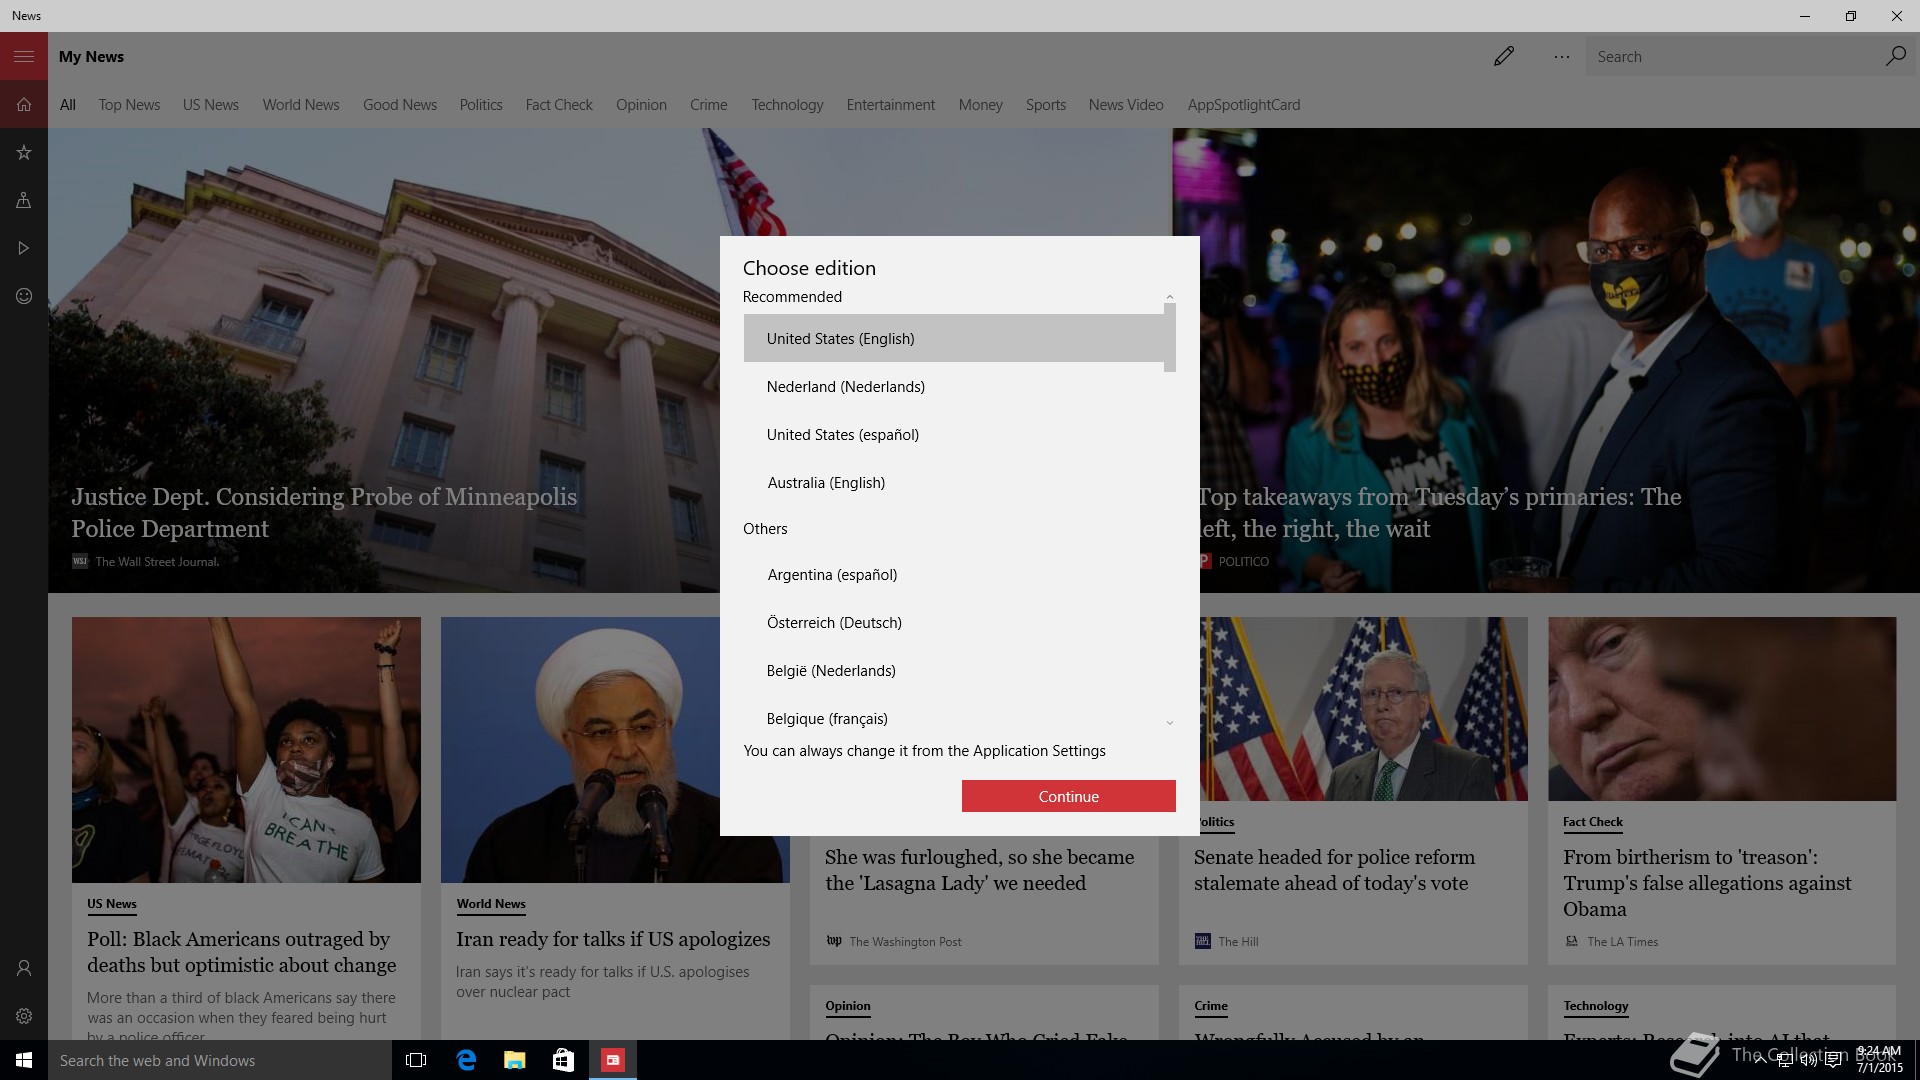Open Settings gear in sidebar
The width and height of the screenshot is (1920, 1080).
[x=24, y=1016]
